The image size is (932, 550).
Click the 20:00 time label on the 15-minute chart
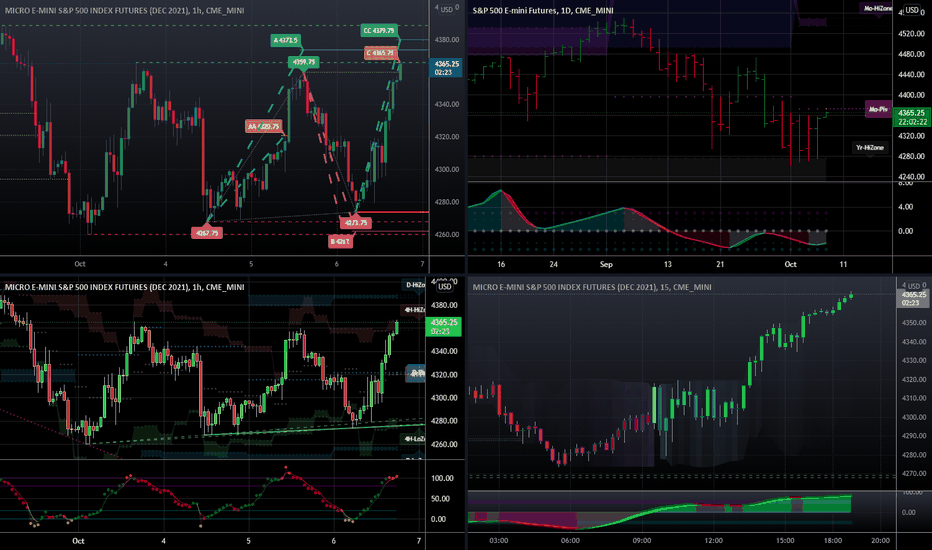(x=880, y=540)
